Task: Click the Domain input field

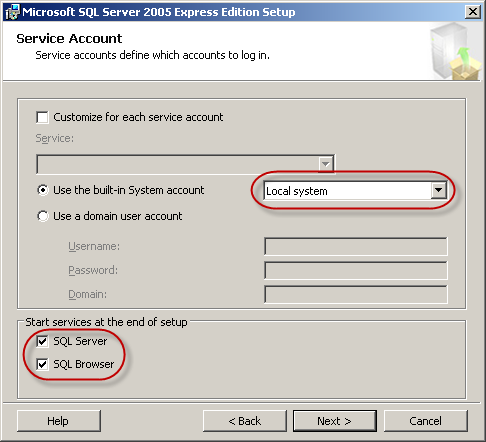Action: [x=356, y=294]
